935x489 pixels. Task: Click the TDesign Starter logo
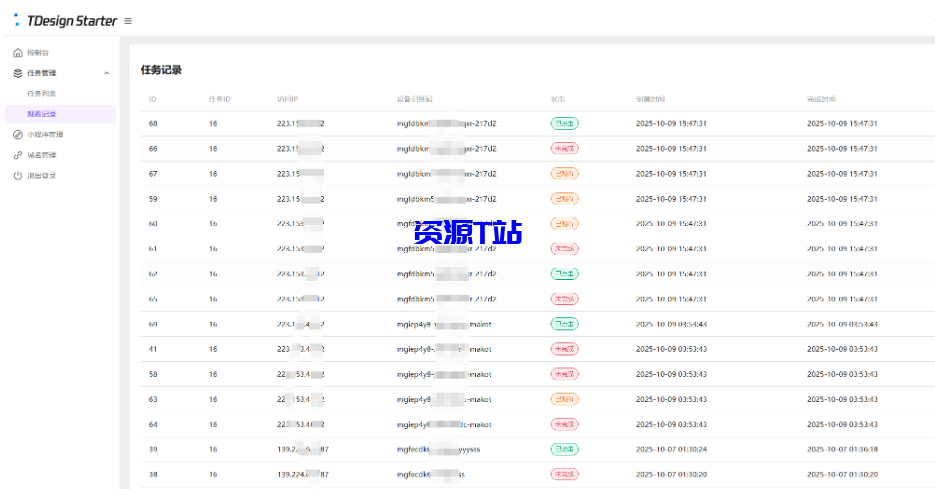pos(65,21)
